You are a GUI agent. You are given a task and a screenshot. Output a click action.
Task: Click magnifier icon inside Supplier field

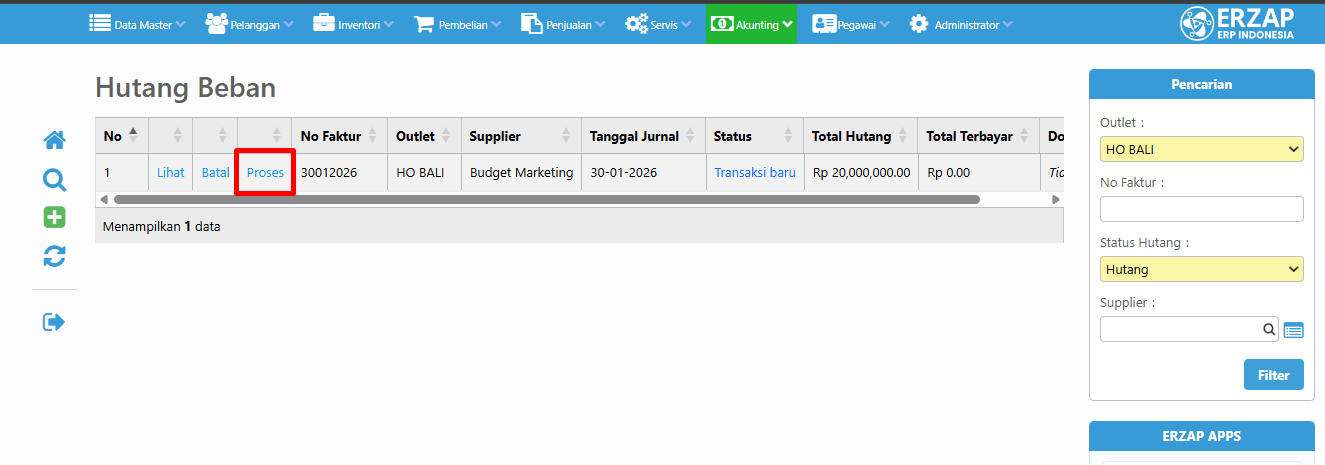coord(1268,329)
